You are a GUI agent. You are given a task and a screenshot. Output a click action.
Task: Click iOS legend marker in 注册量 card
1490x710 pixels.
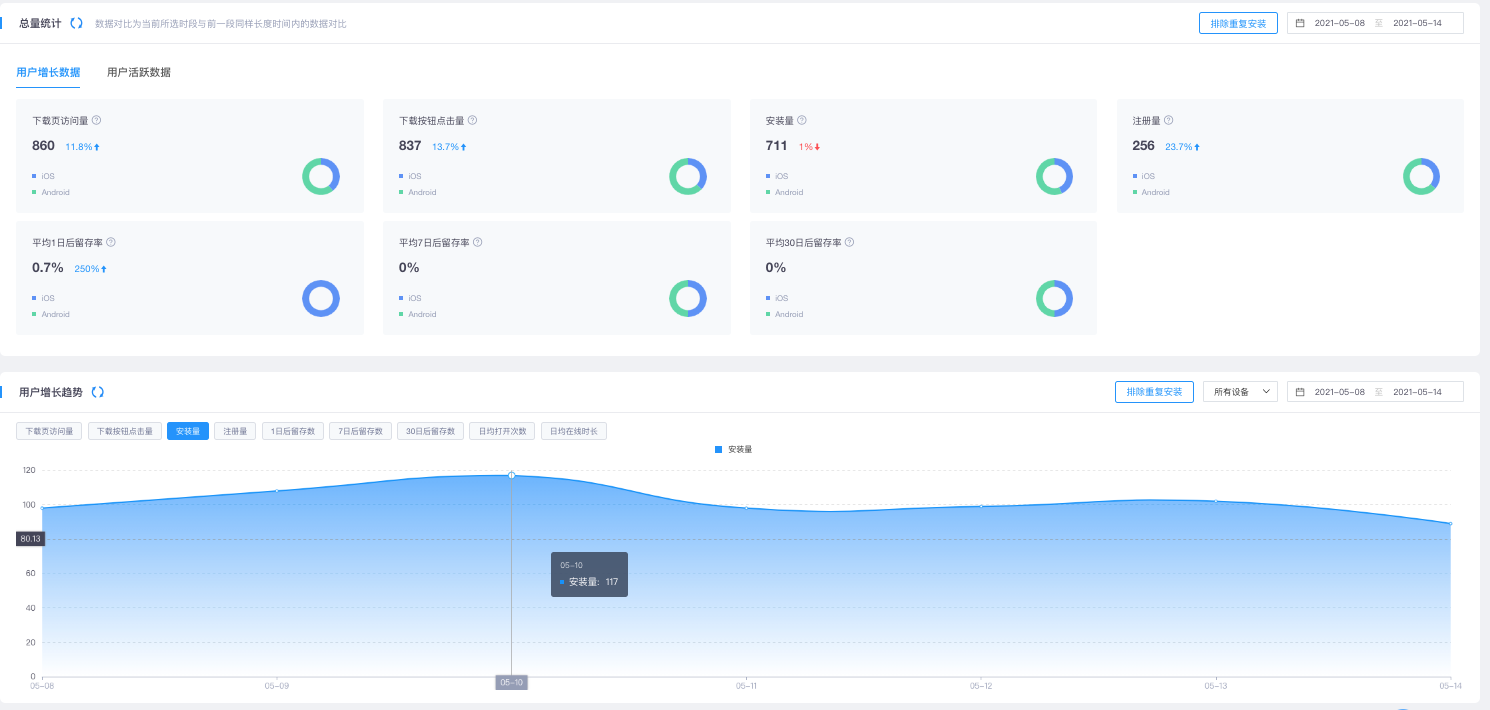tap(1135, 176)
